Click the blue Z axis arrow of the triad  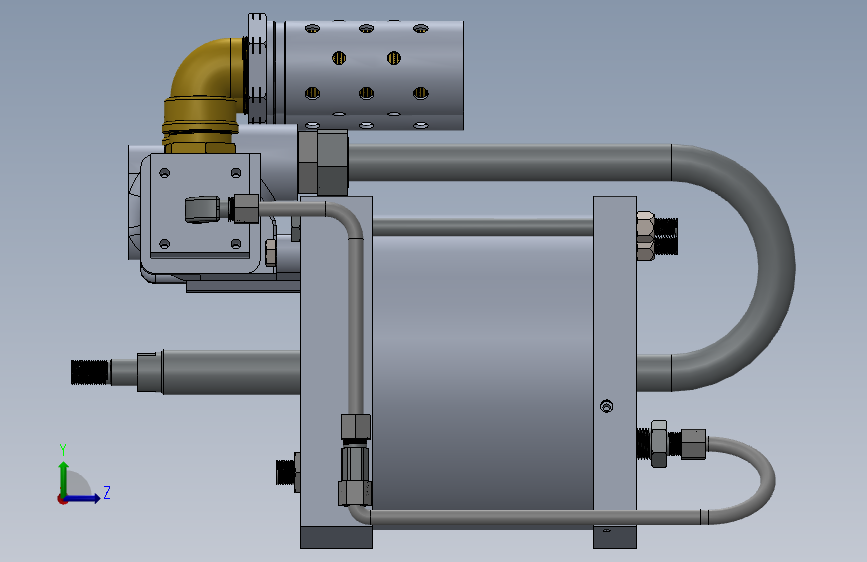pos(84,498)
